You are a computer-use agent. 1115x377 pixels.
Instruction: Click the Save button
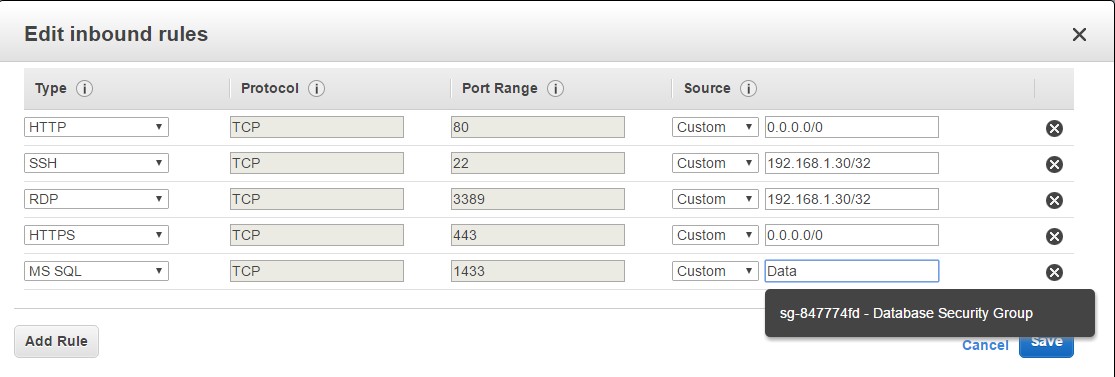1046,343
